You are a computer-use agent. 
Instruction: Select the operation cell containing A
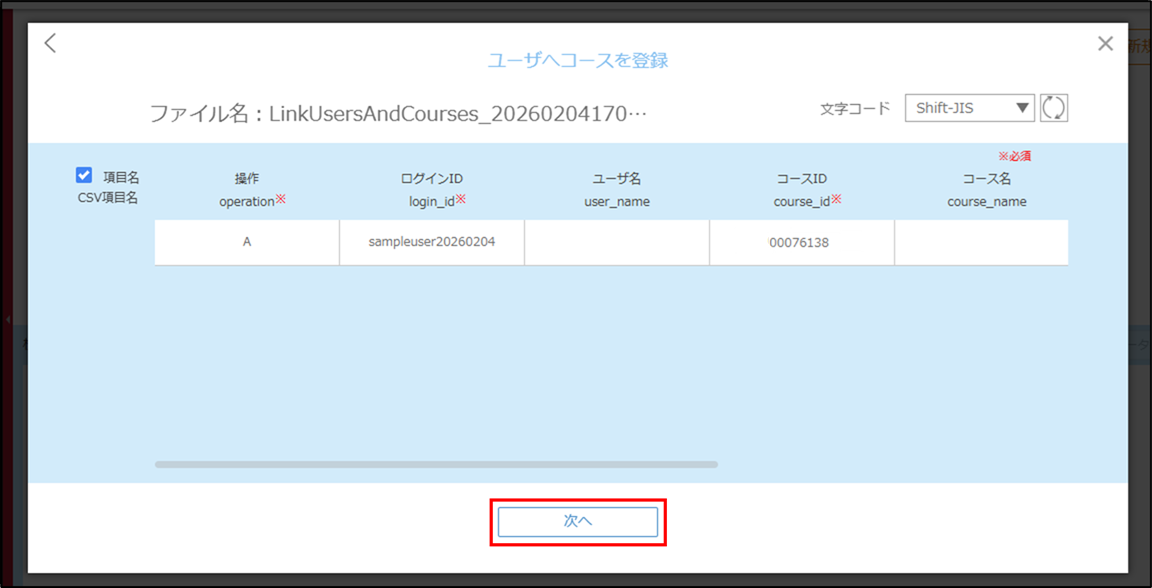[247, 242]
